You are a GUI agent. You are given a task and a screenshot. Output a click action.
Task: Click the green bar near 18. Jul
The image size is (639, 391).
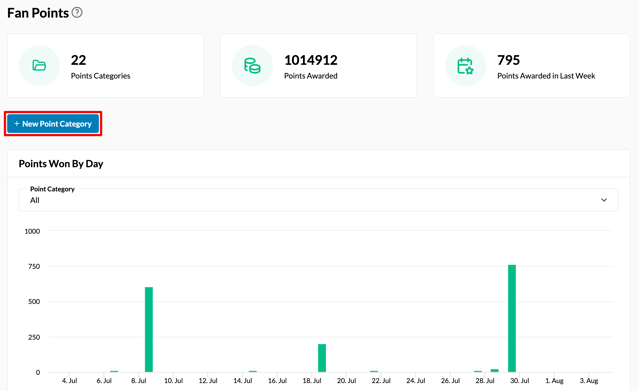pyautogui.click(x=322, y=358)
